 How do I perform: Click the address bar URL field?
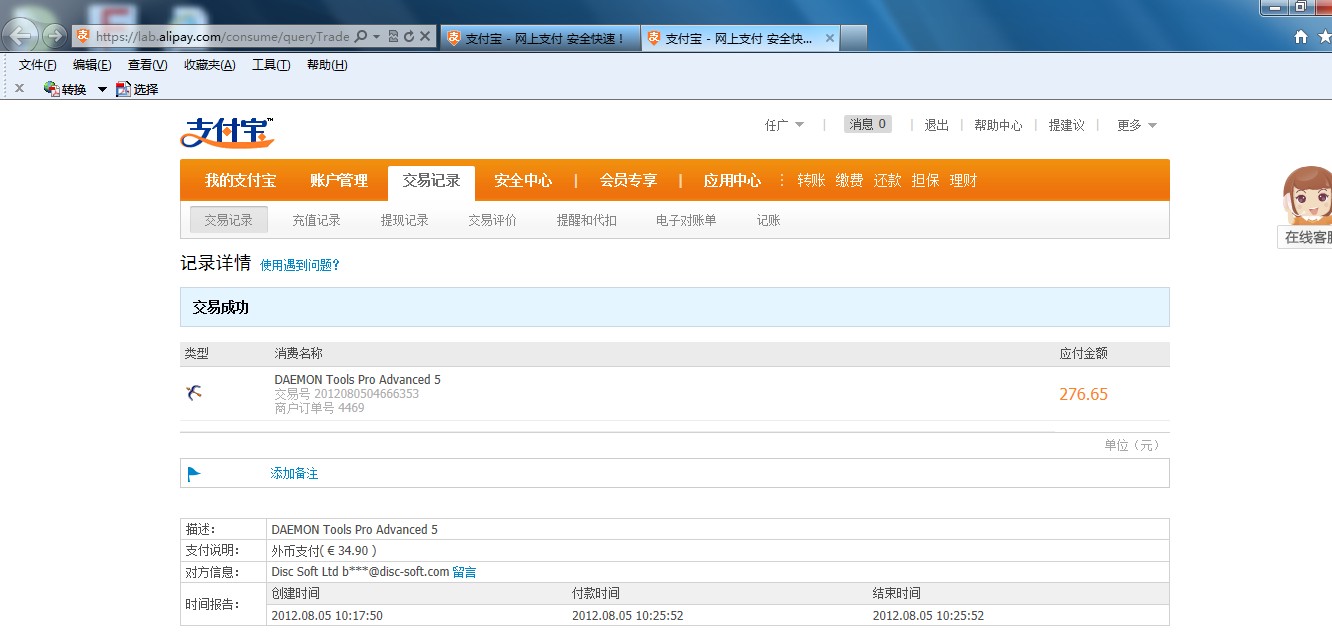(222, 37)
